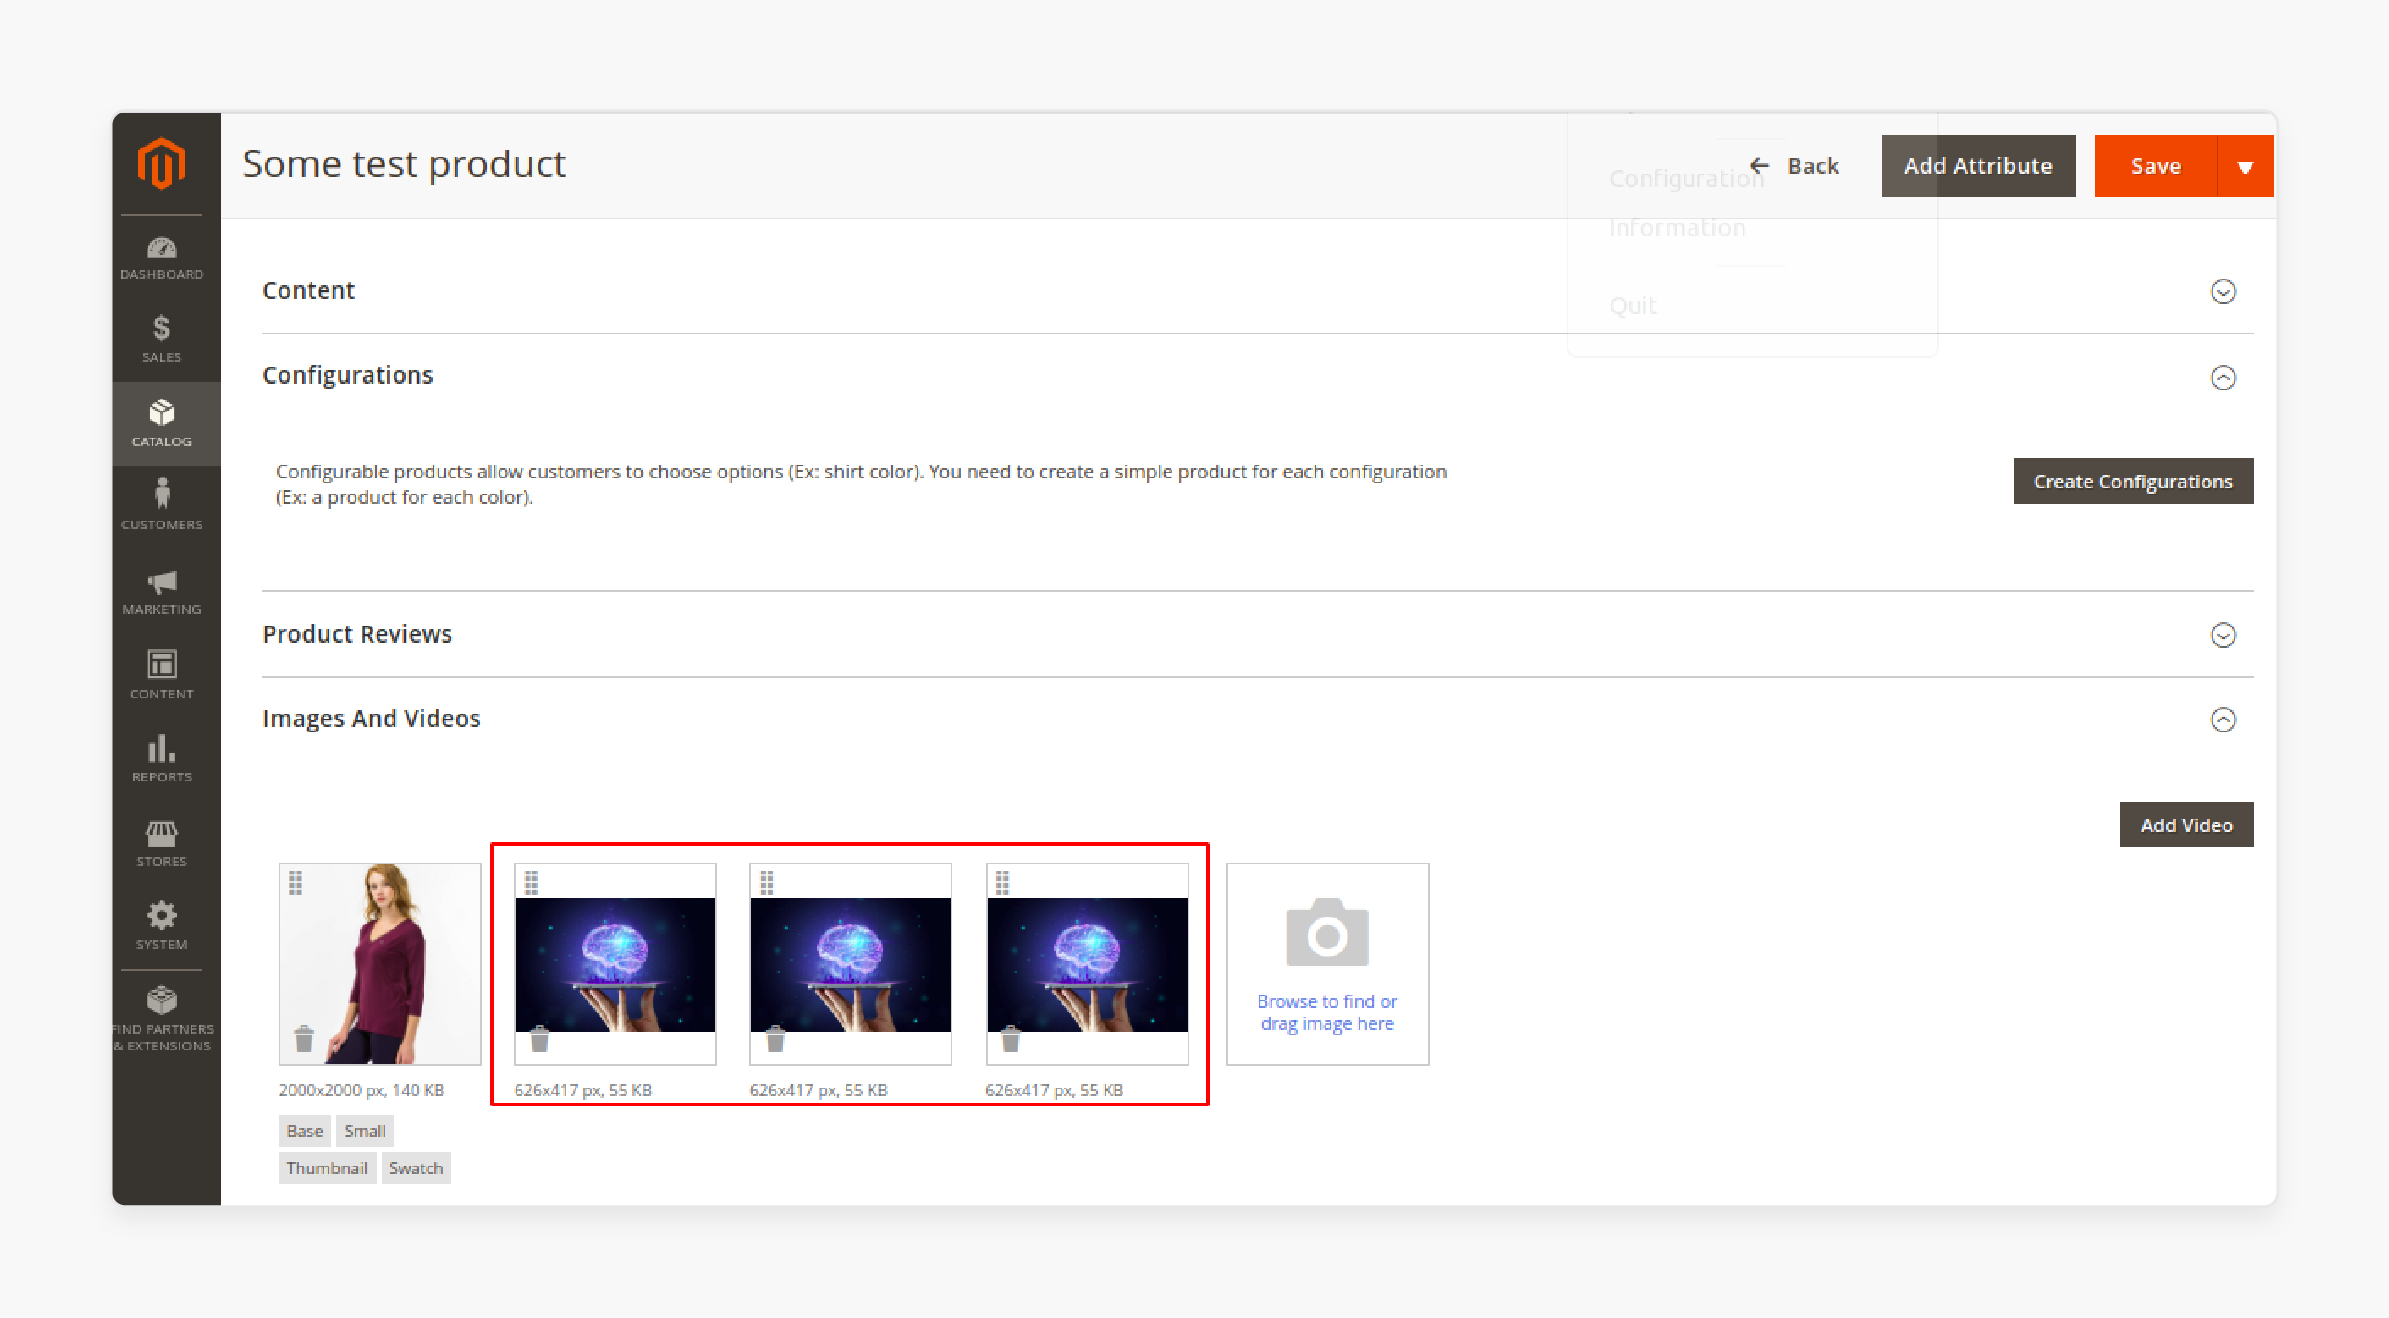Click the Thumbnail role tag

click(327, 1168)
